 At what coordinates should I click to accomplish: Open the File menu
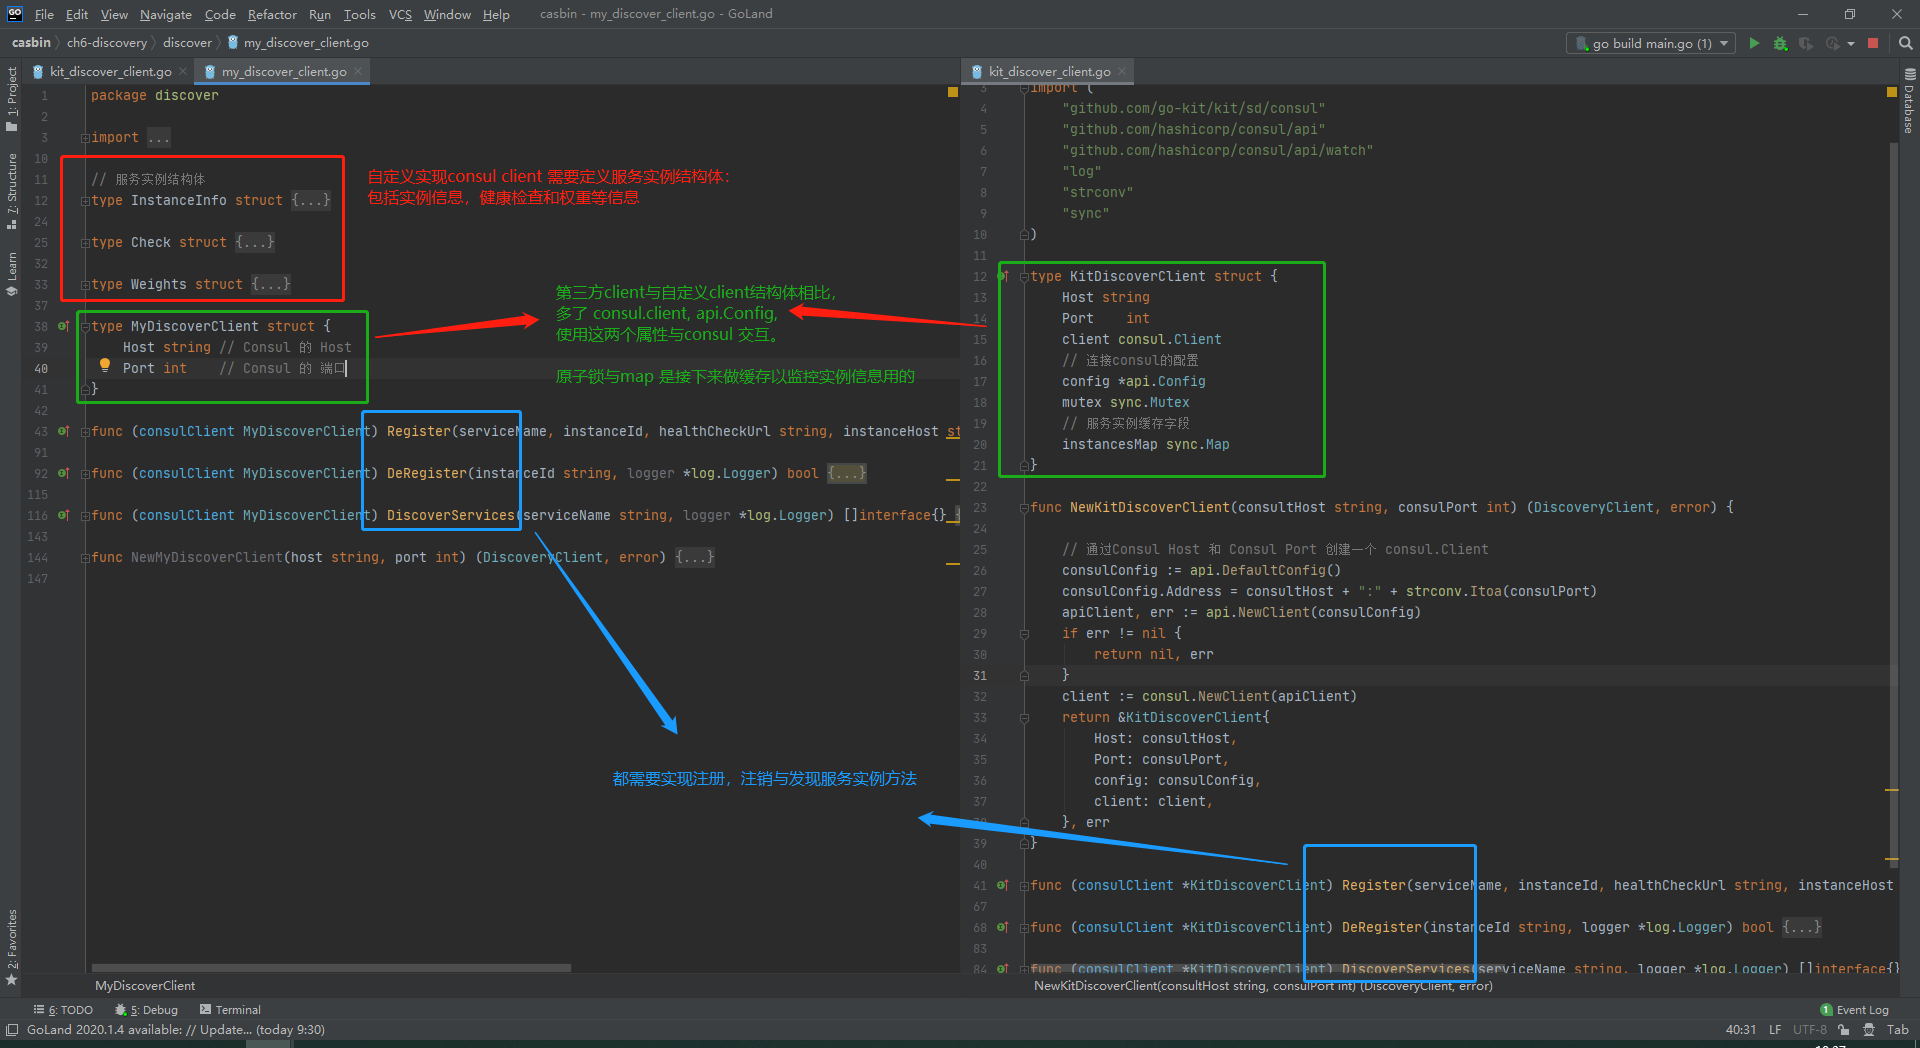pos(44,14)
